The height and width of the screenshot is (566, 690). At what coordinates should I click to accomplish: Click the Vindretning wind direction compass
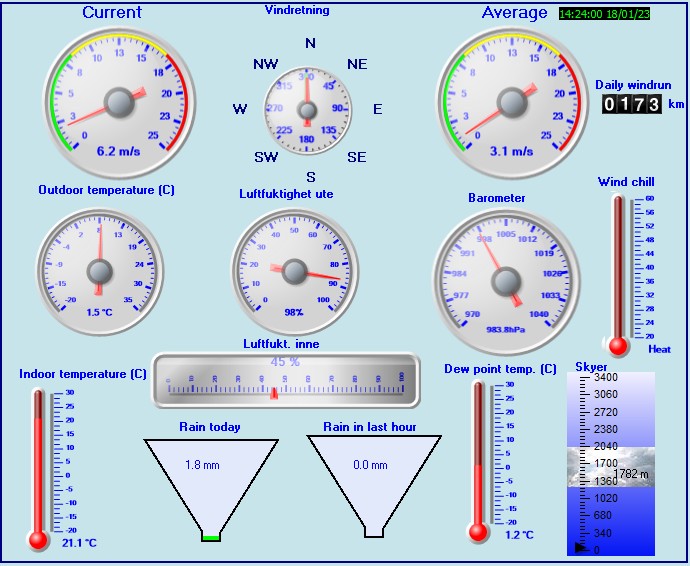(x=307, y=109)
